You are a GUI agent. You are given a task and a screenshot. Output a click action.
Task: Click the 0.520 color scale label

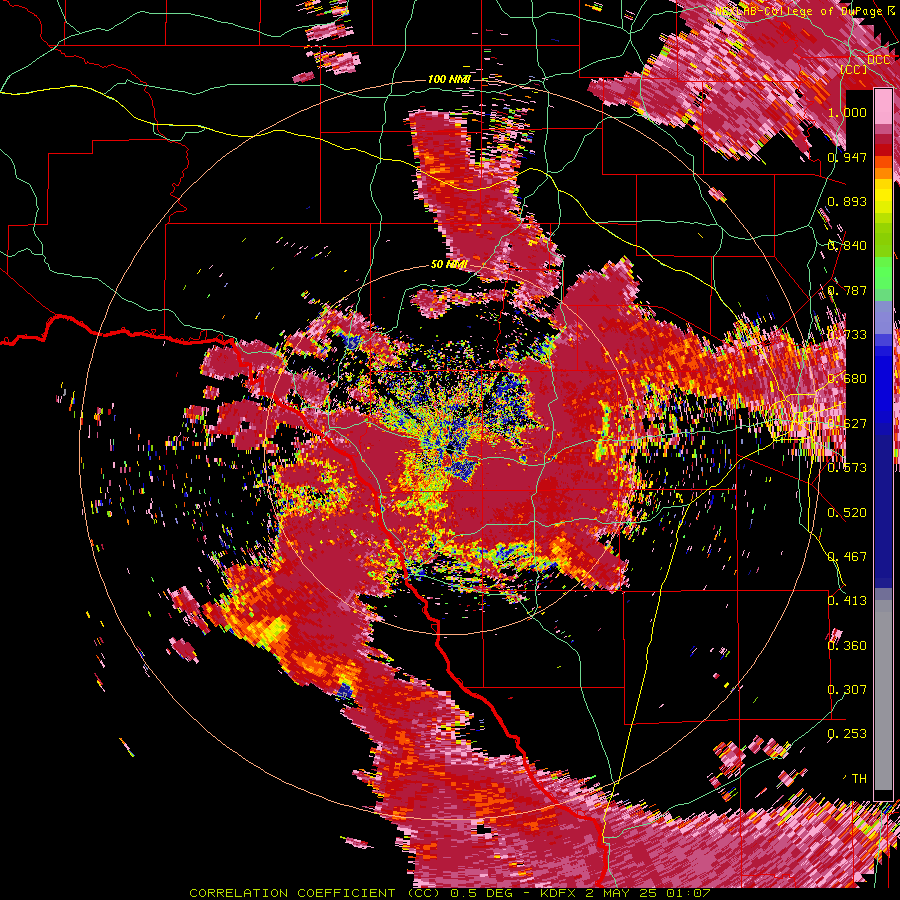click(847, 513)
